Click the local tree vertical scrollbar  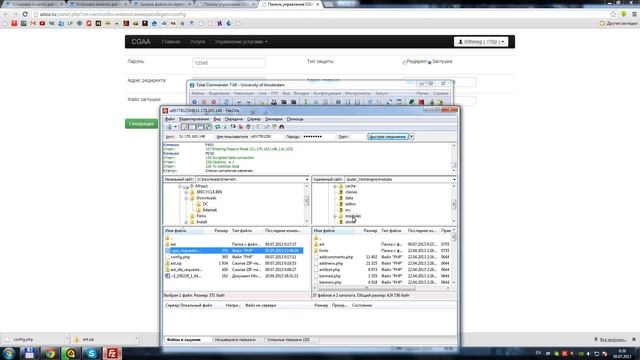[x=307, y=203]
